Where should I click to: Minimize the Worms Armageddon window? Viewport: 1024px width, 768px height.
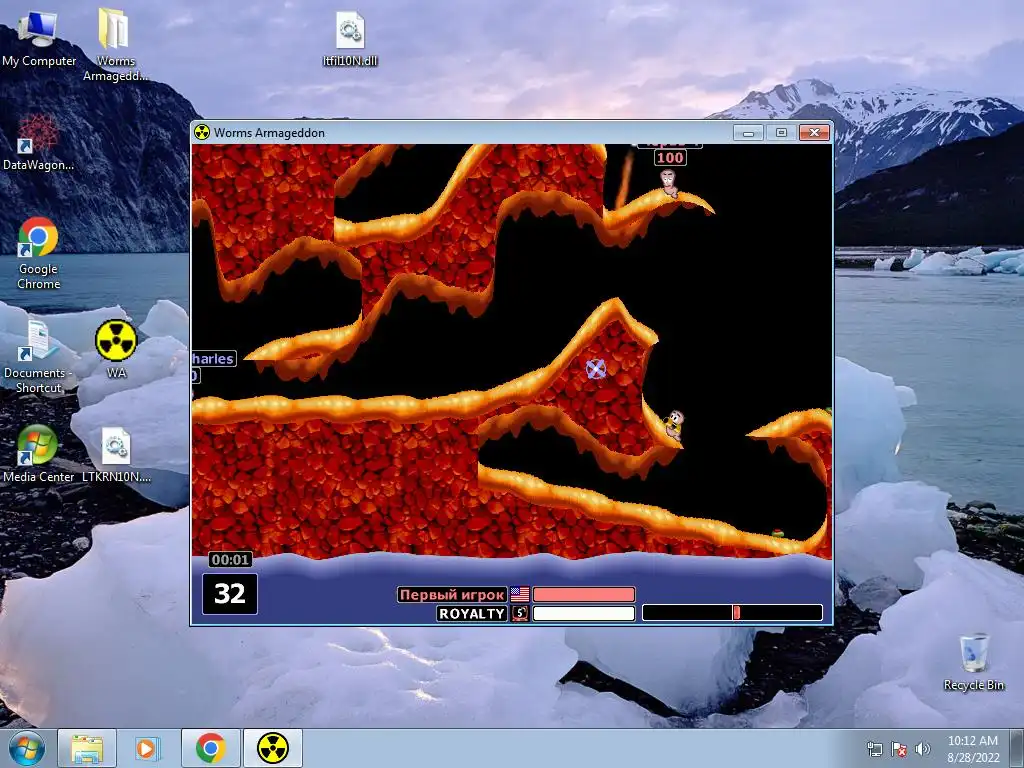748,133
